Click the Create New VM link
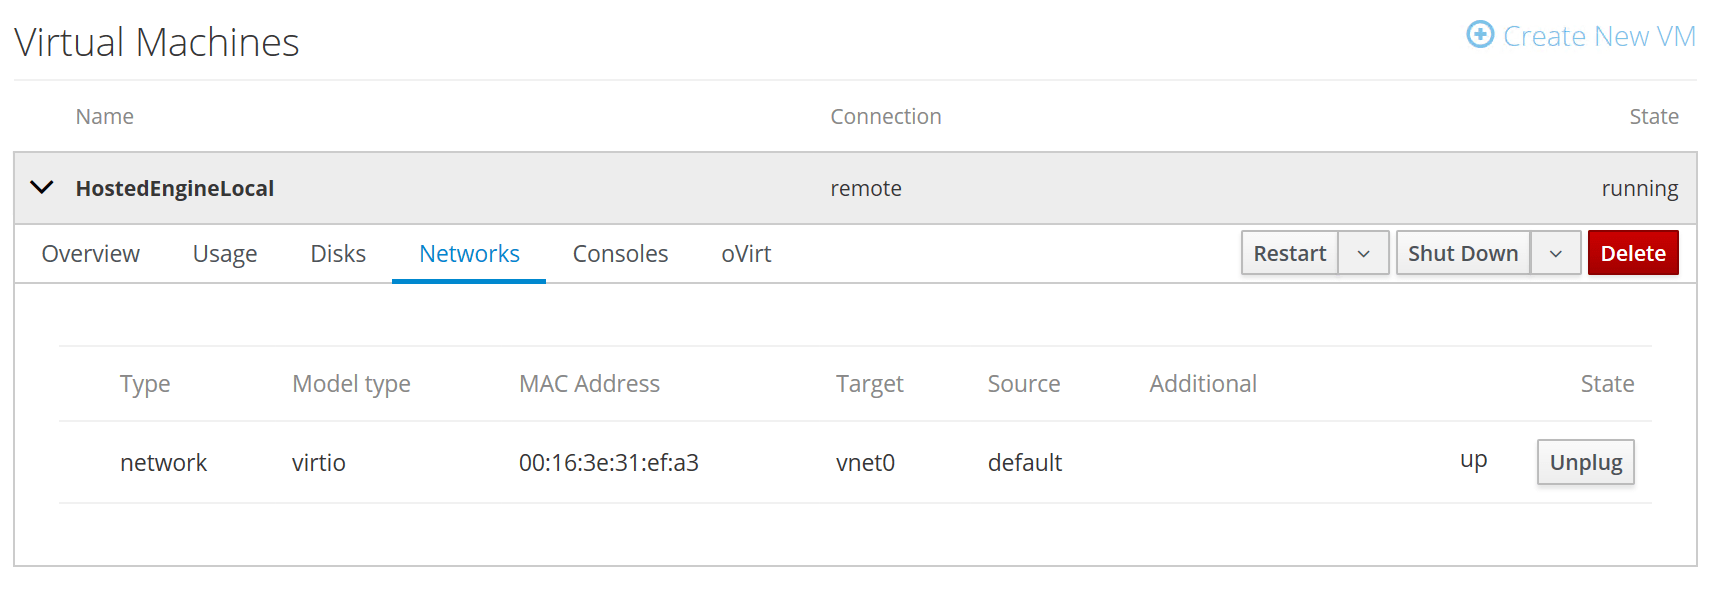The image size is (1733, 605). 1599,36
